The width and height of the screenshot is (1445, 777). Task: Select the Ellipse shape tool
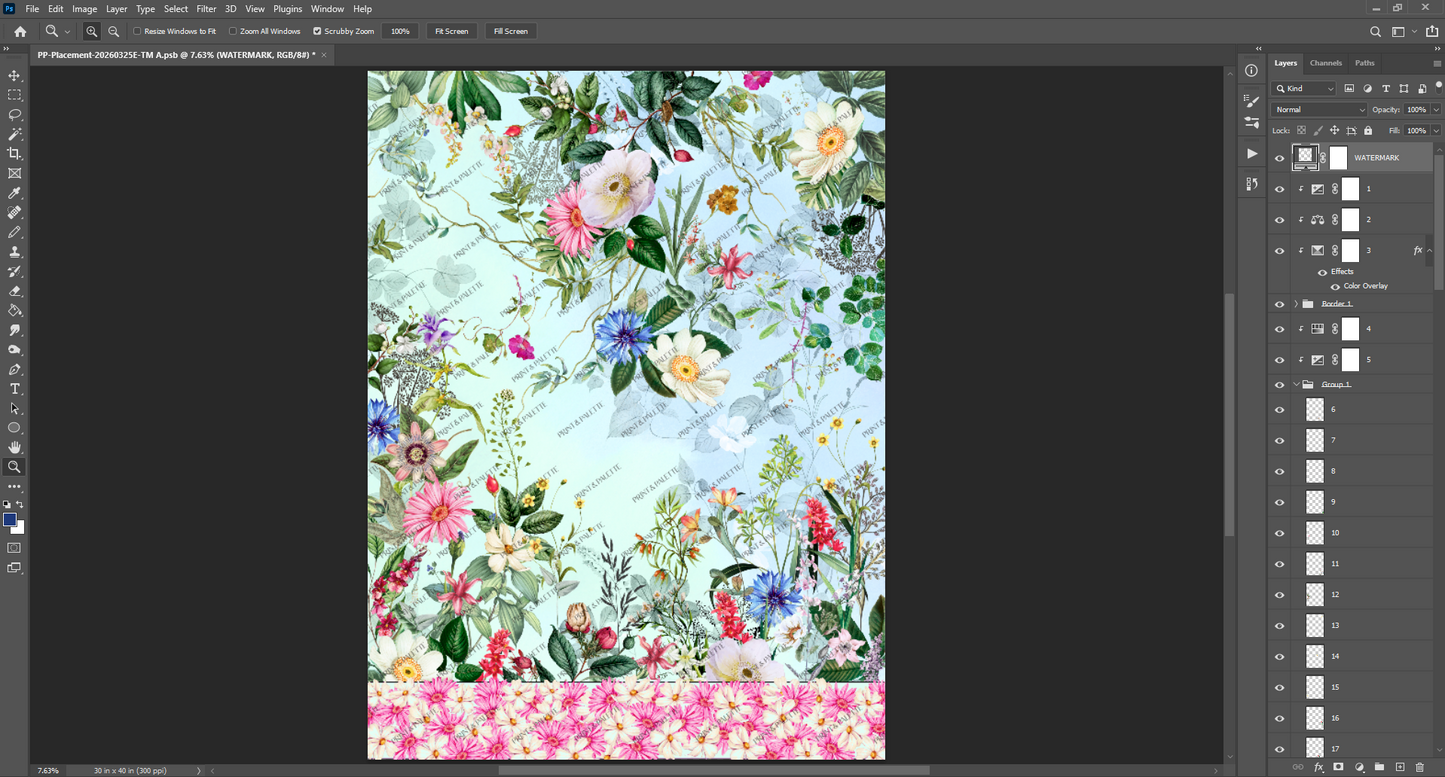14,428
